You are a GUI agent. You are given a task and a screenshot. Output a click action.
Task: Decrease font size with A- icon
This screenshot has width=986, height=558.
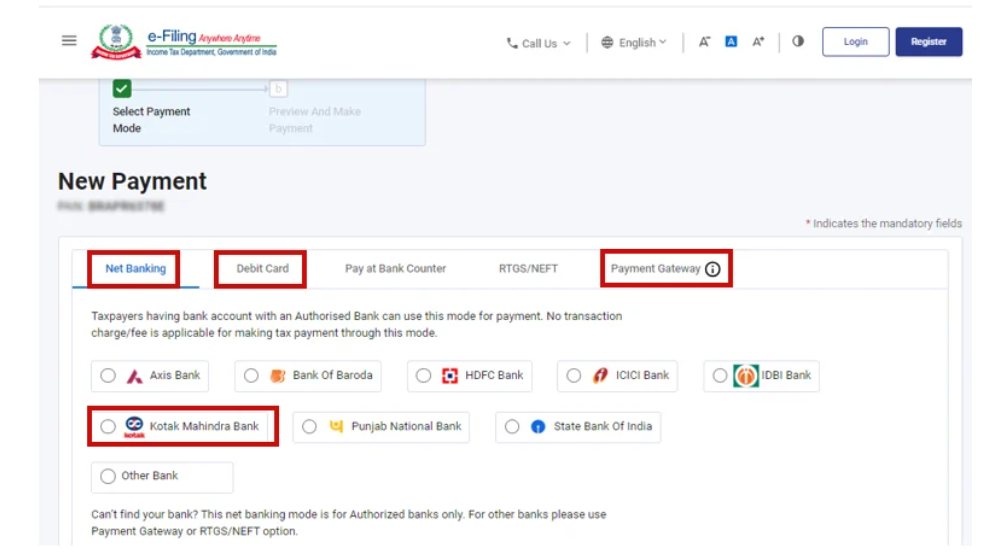click(704, 42)
